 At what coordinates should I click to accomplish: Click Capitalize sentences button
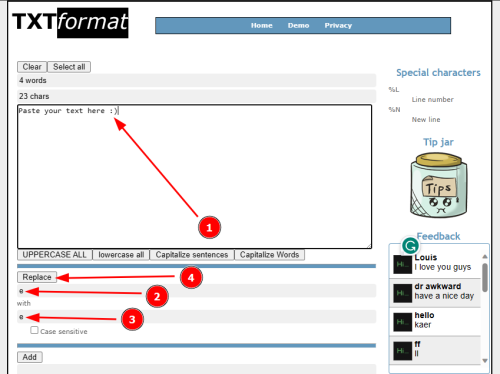(192, 255)
